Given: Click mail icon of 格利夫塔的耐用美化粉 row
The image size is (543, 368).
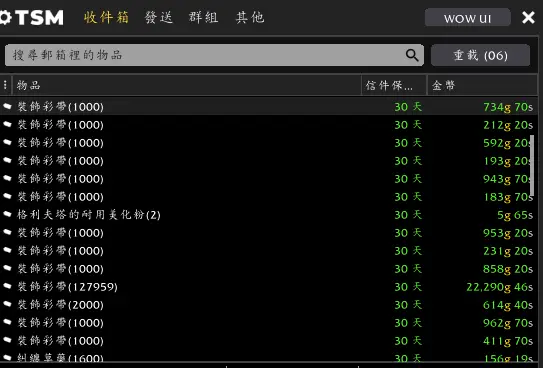Looking at the screenshot, I should 8,214.
